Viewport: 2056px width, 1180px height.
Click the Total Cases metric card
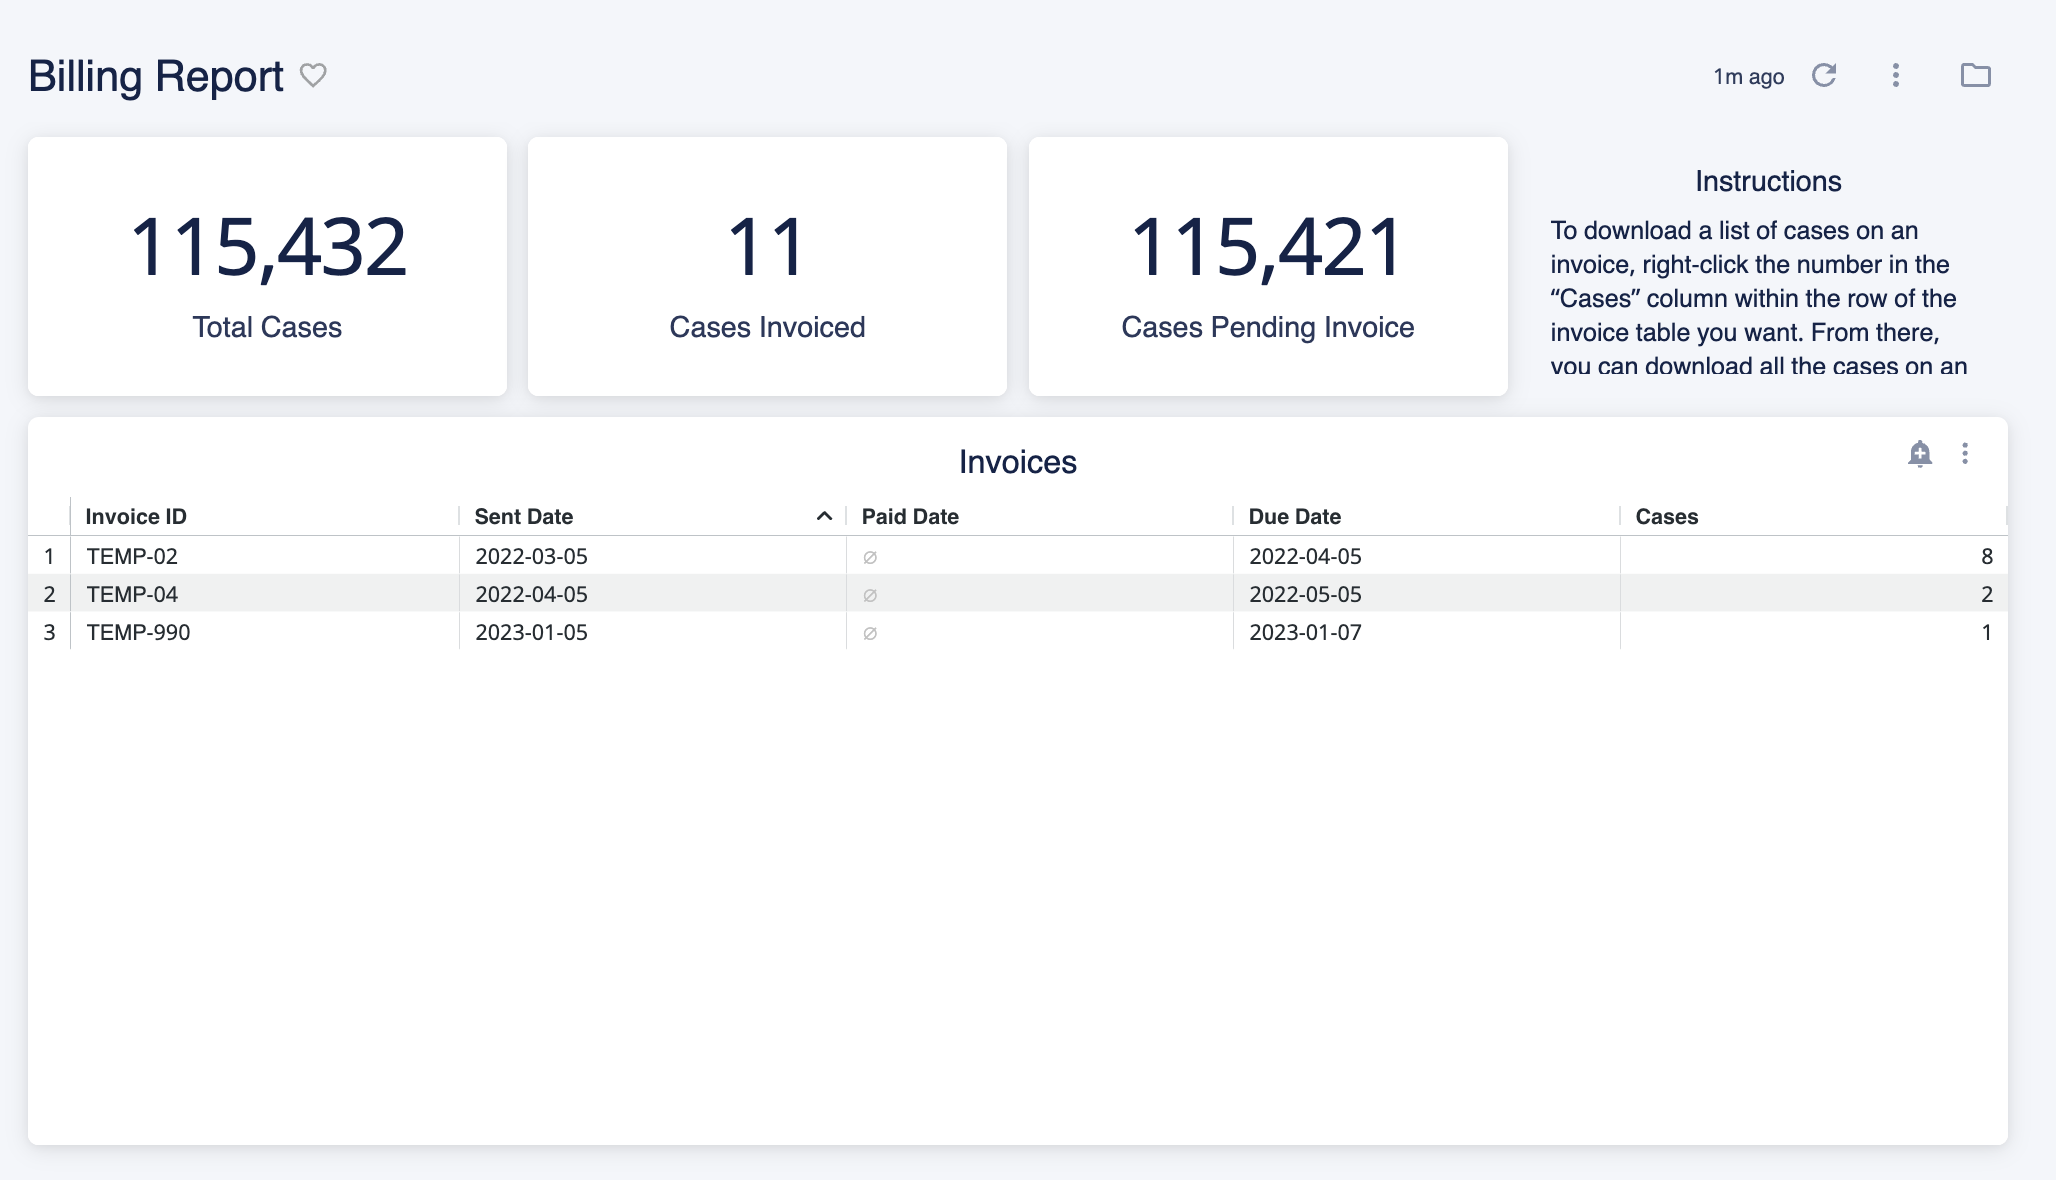(267, 267)
